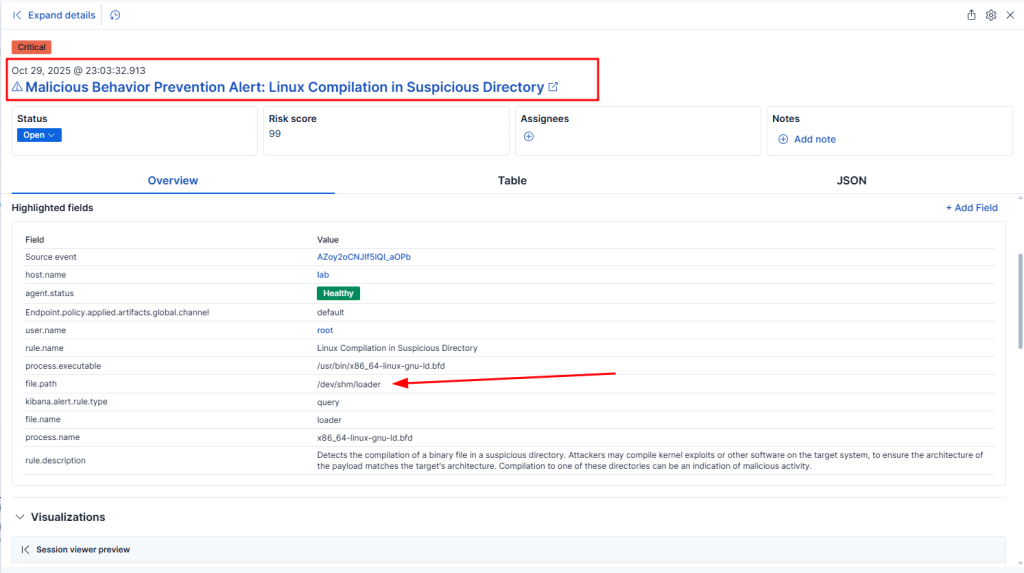Click the plus icon under Assignees
Image resolution: width=1024 pixels, height=573 pixels.
(x=529, y=137)
